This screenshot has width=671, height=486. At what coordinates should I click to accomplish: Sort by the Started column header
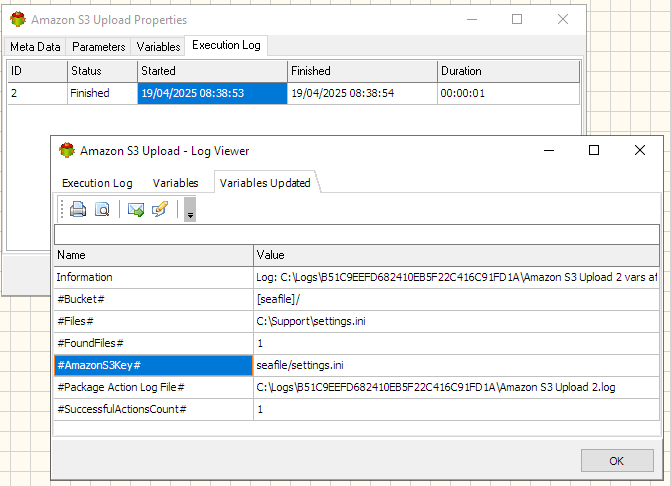pyautogui.click(x=212, y=71)
